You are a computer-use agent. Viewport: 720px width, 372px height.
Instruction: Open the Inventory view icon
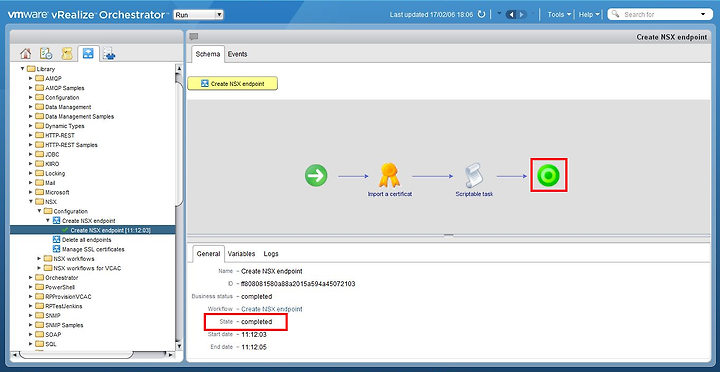pos(109,54)
